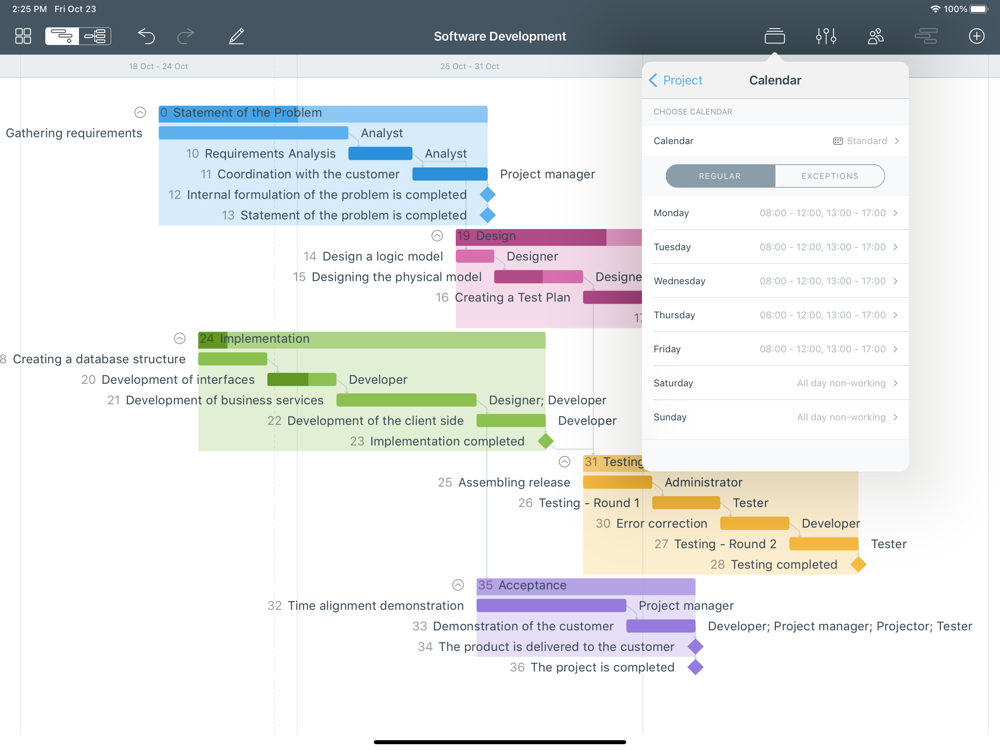Click the redo arrow icon
This screenshot has height=750, width=1000.
click(186, 36)
